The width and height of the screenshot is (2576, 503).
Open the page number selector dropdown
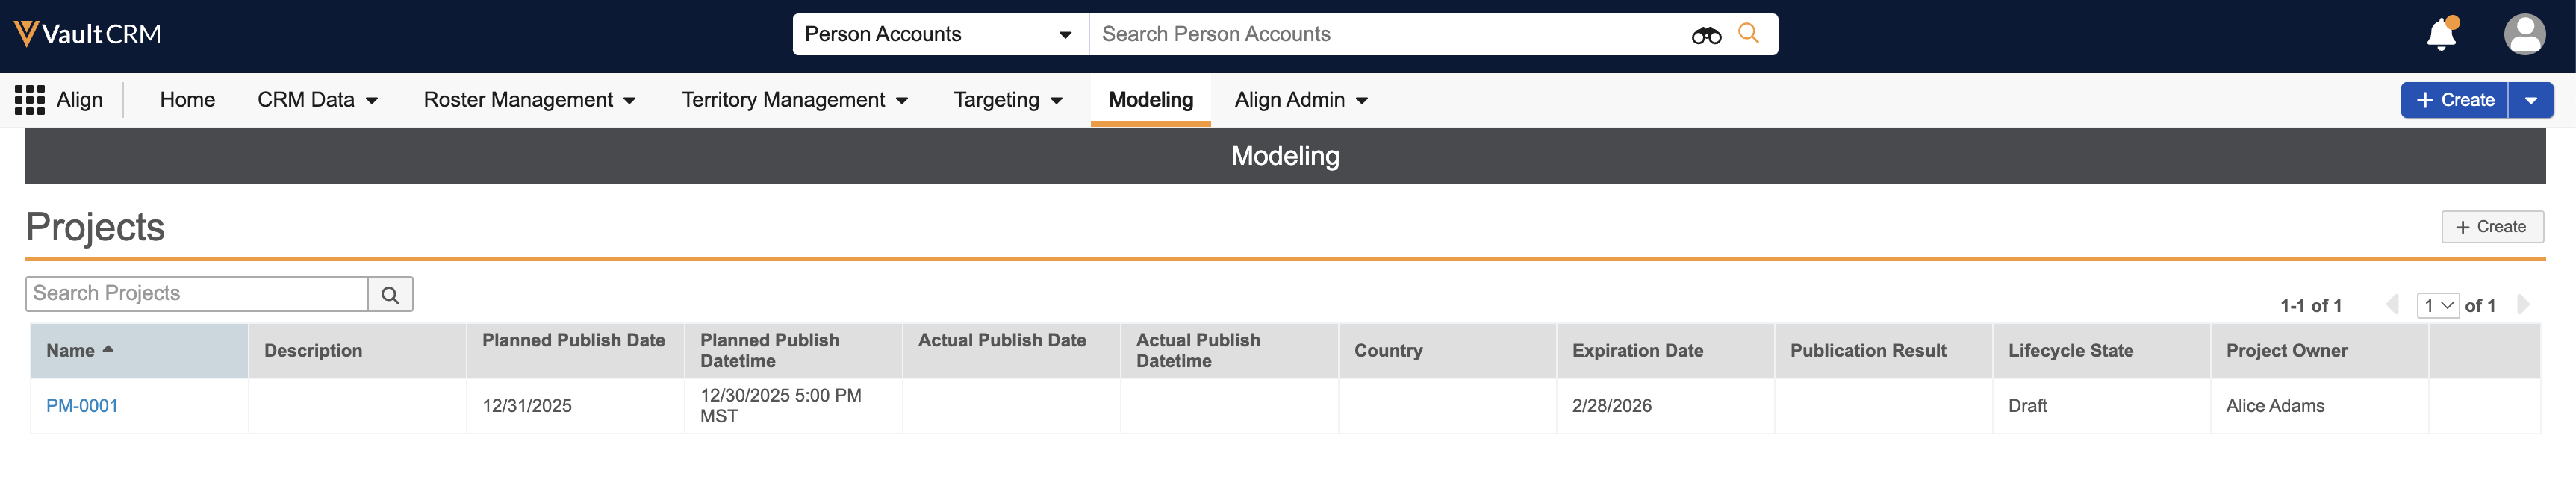(x=2437, y=306)
